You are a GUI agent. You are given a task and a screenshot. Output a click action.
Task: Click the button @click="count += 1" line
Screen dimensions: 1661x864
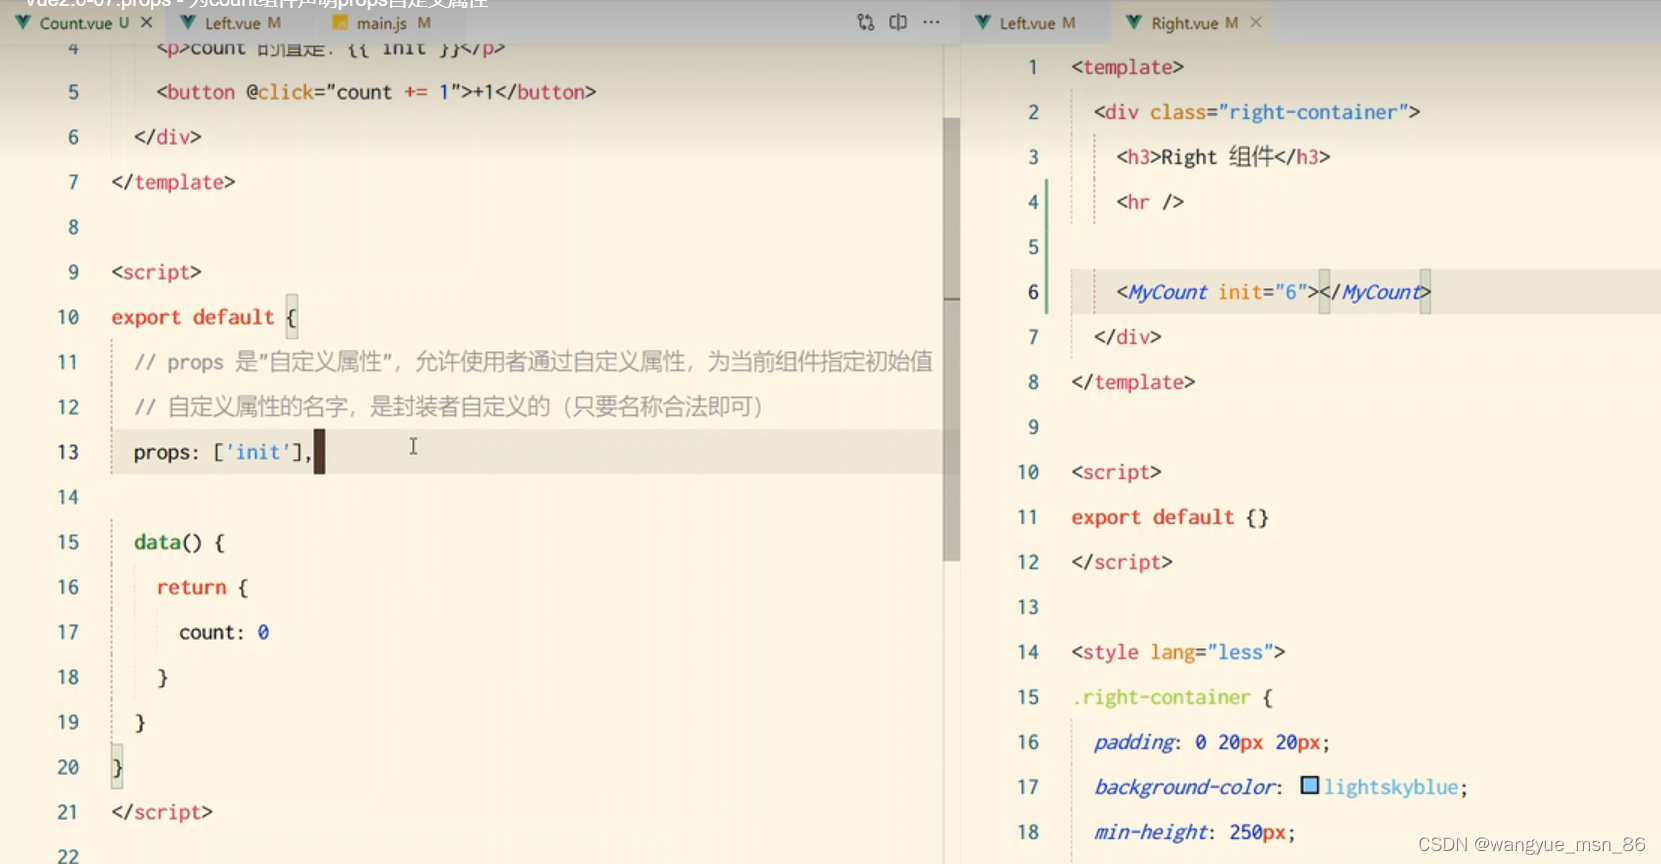376,92
